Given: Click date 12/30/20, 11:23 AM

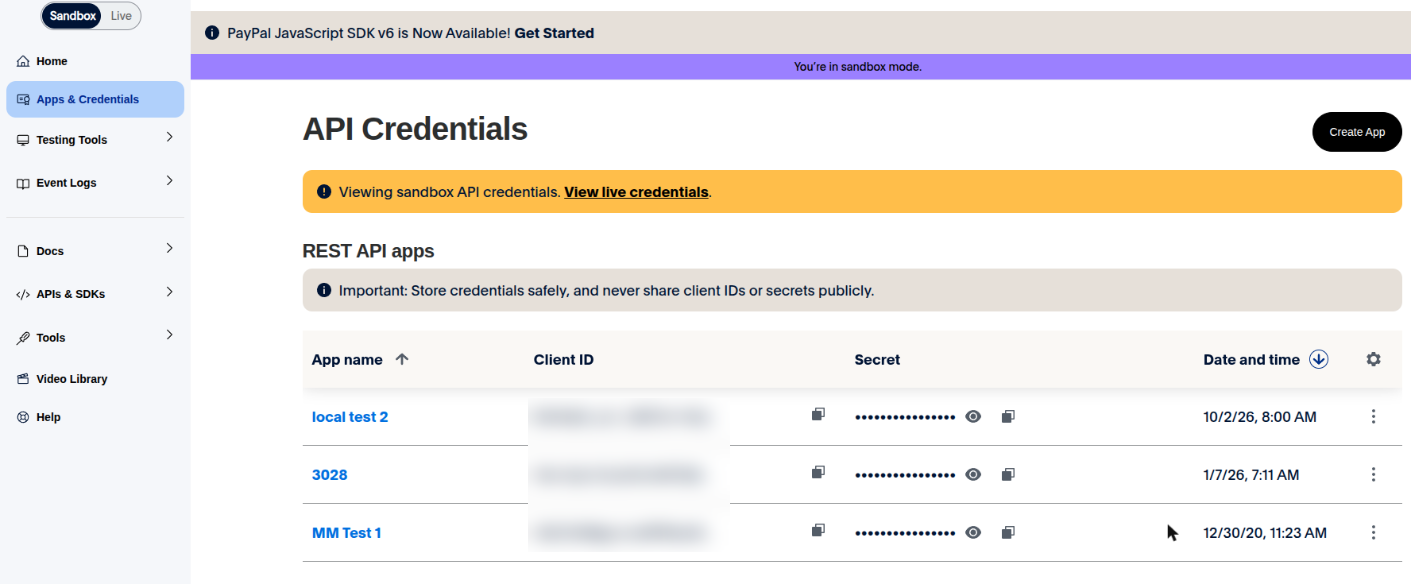Looking at the screenshot, I should pos(1265,533).
